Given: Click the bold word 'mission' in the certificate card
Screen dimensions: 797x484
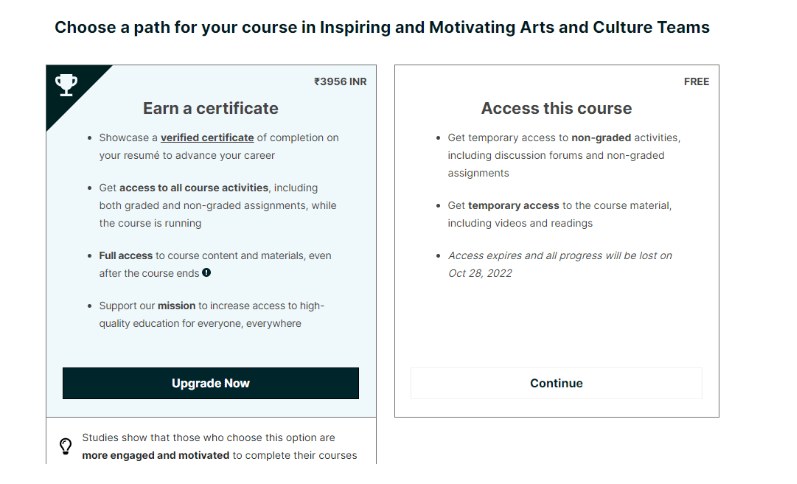Looking at the screenshot, I should point(176,306).
